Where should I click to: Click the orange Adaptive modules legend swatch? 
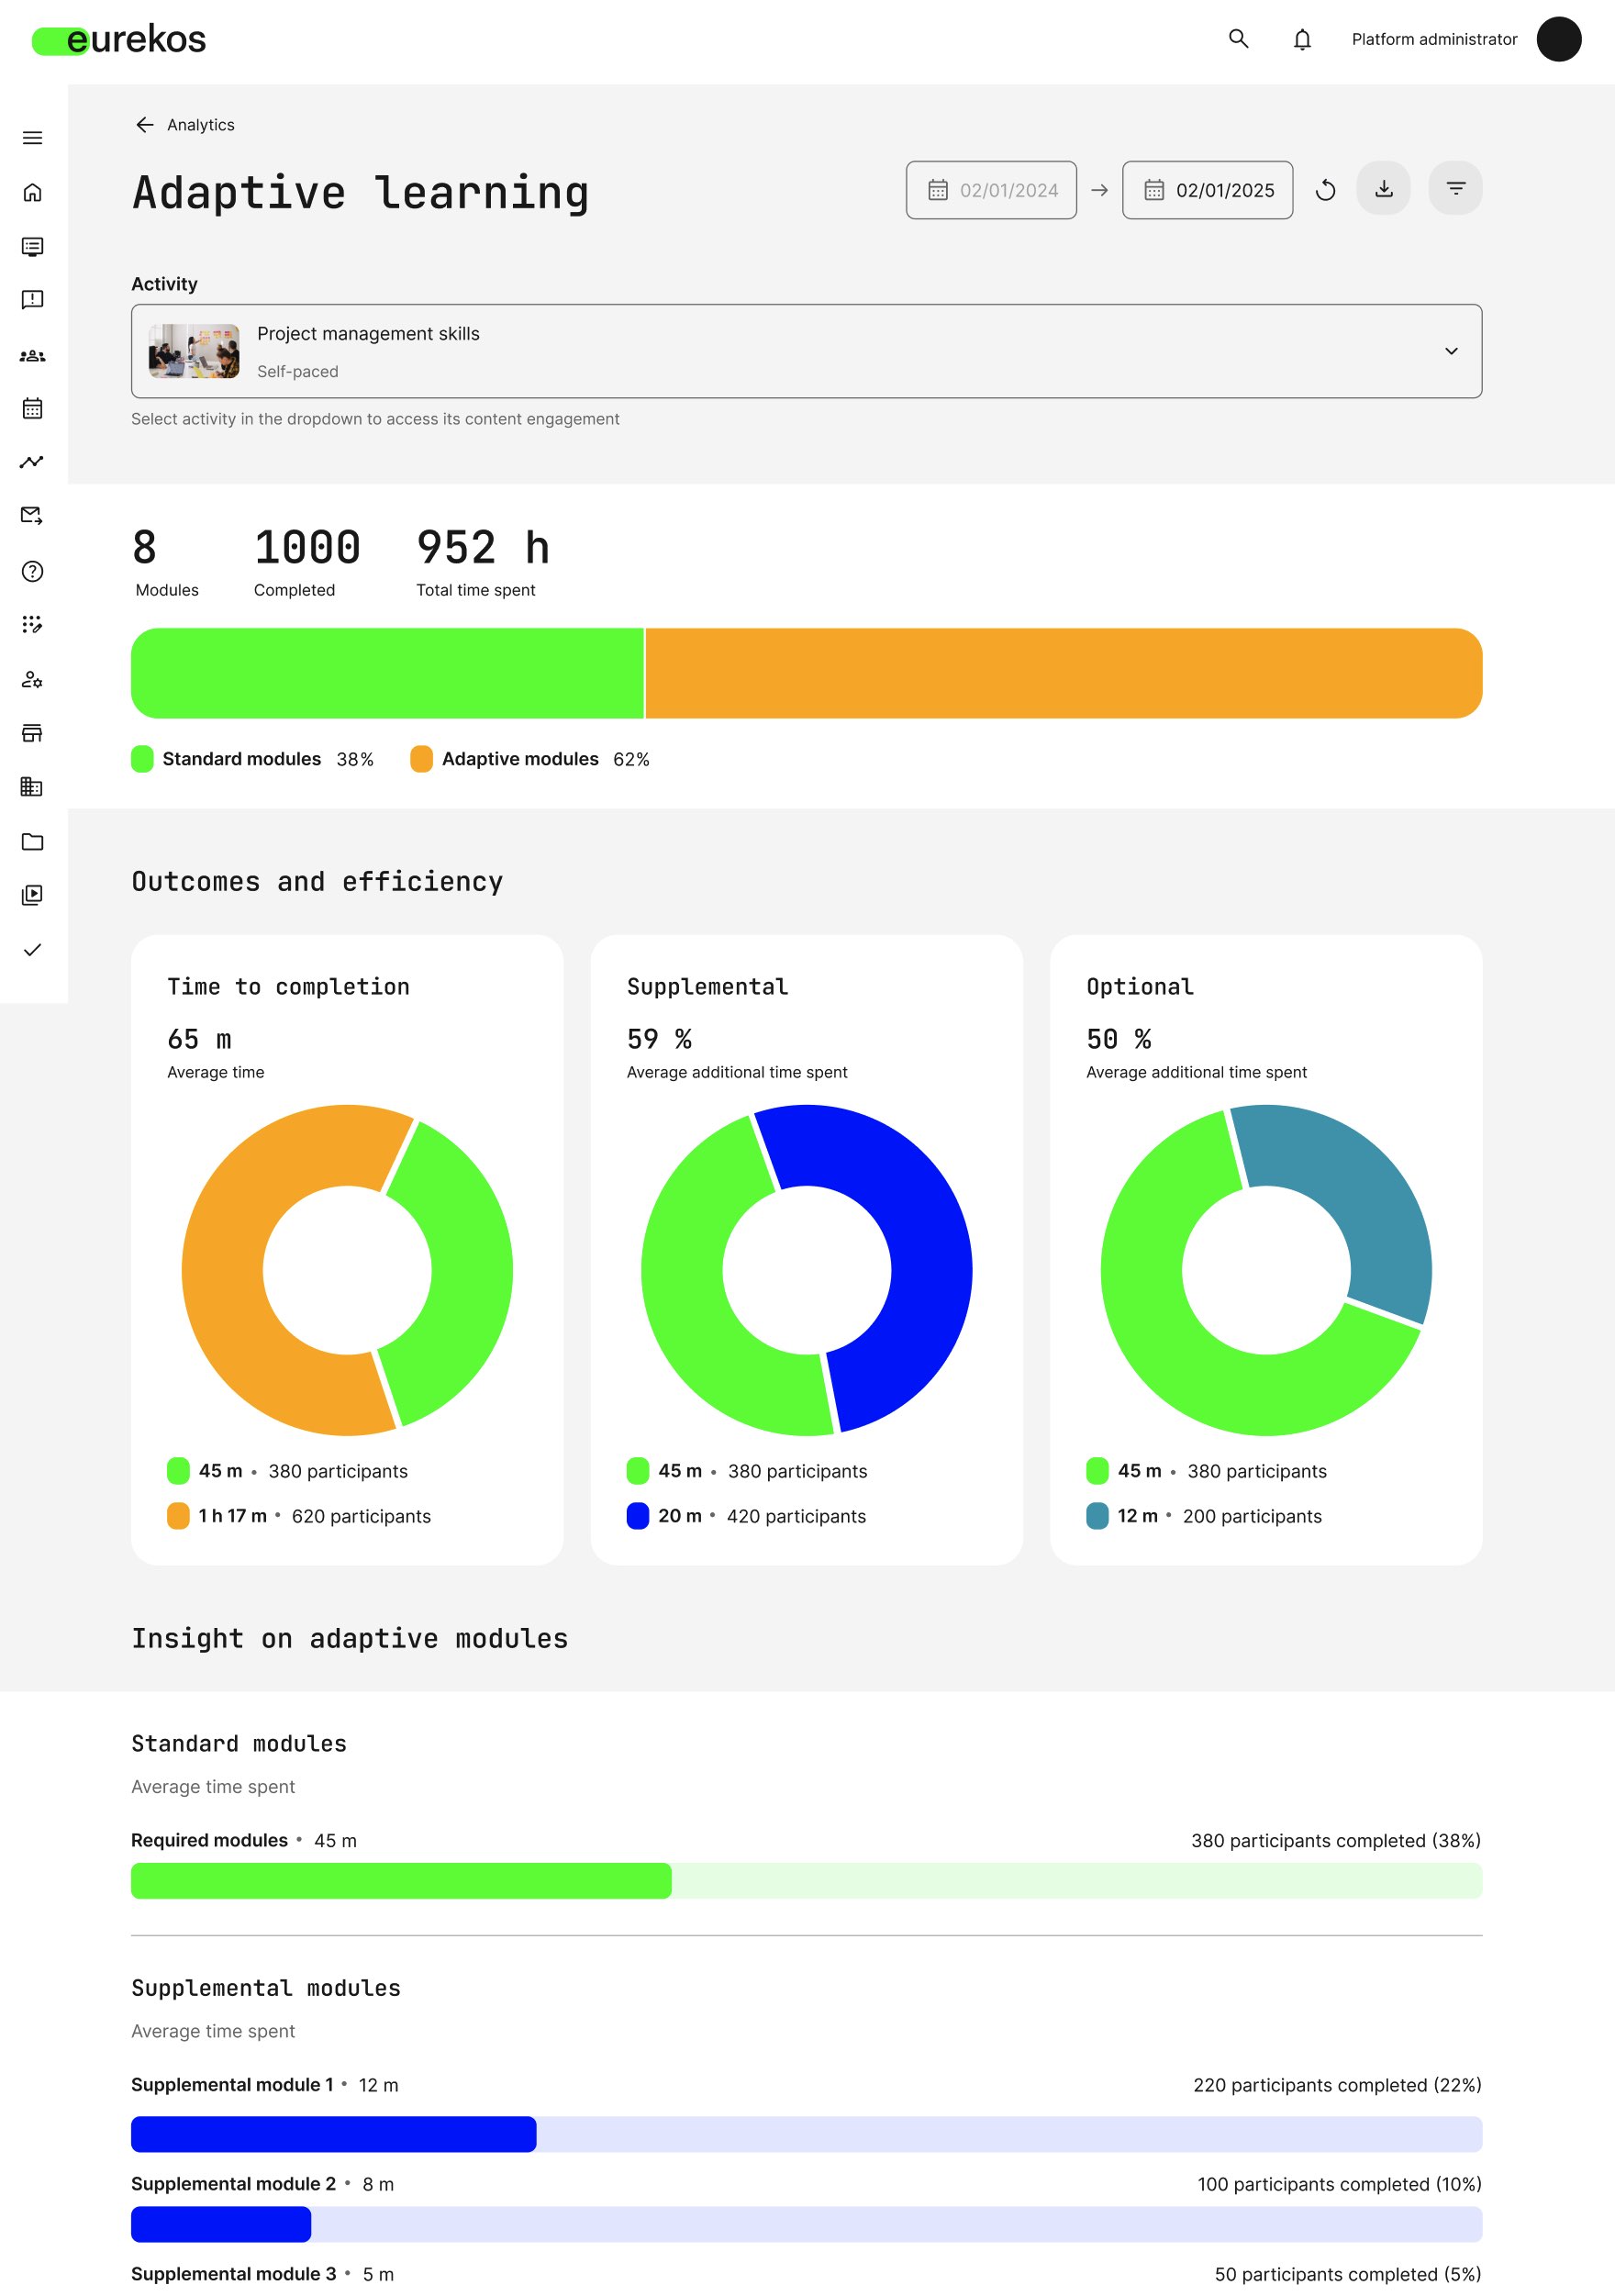422,759
